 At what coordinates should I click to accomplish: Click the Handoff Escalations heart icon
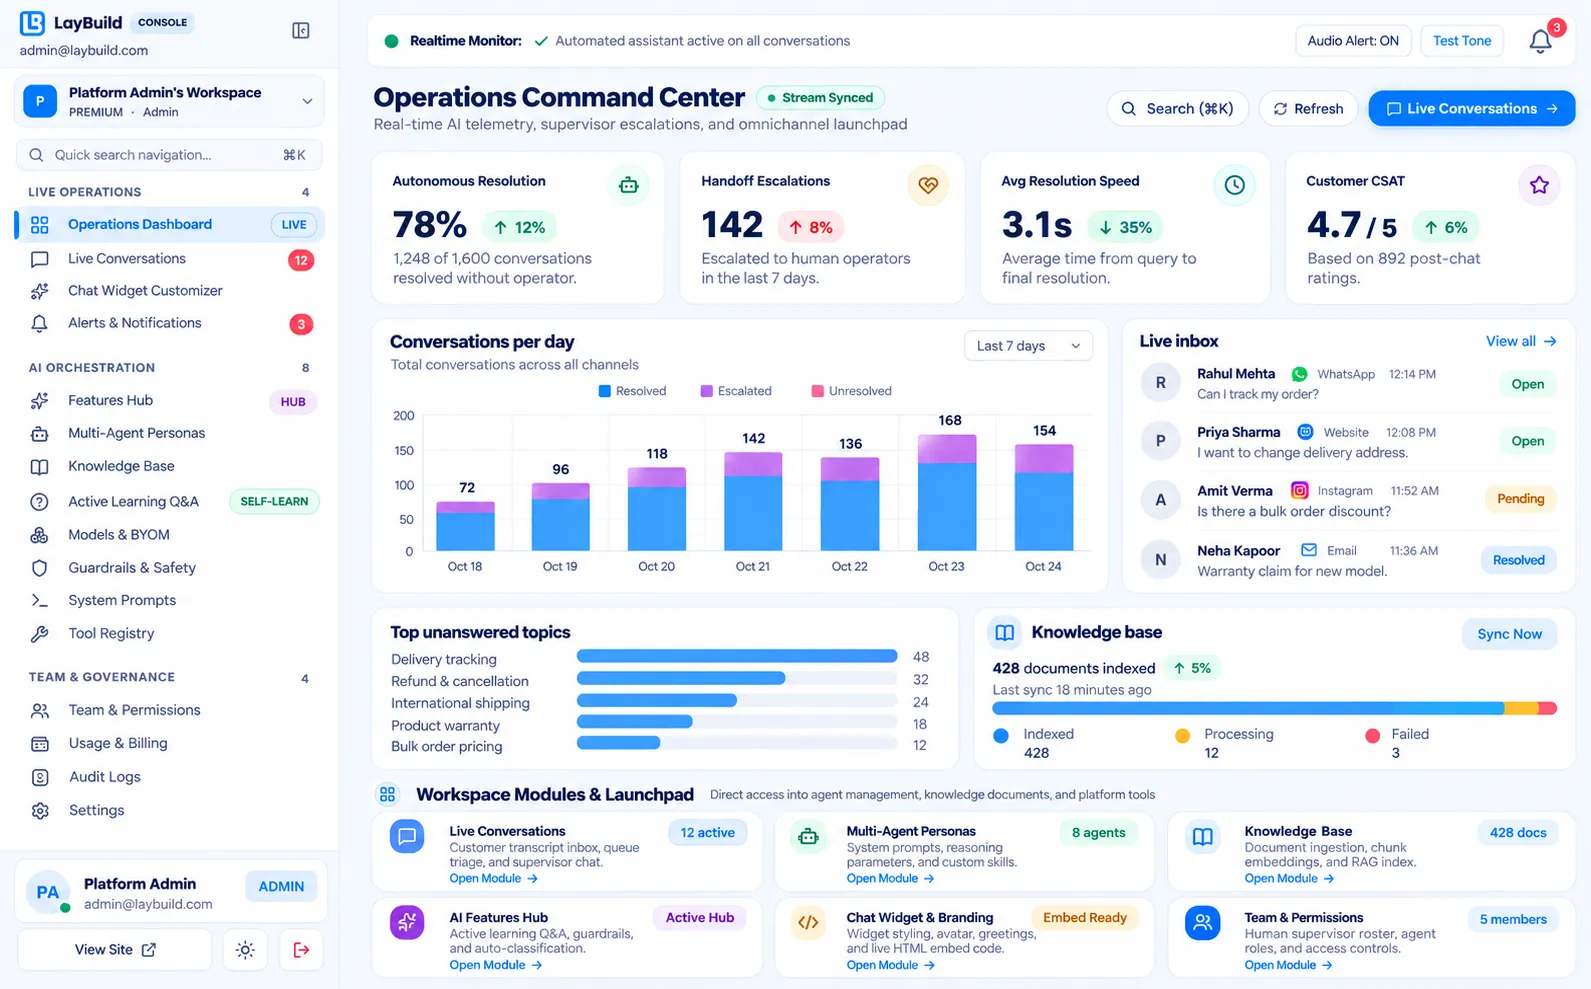[928, 185]
